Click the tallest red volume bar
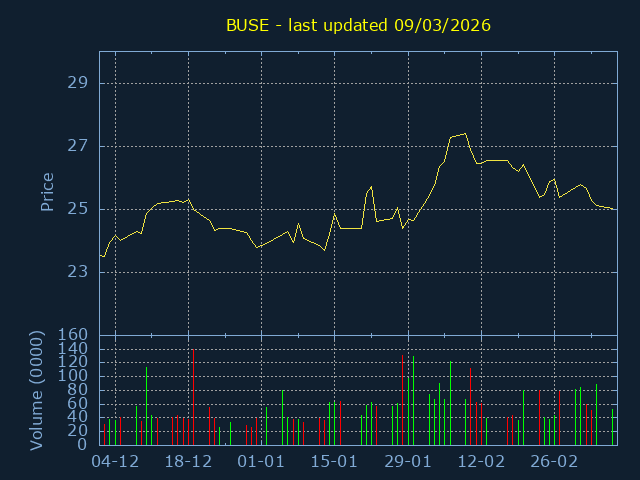Image resolution: width=640 pixels, height=480 pixels. tap(403, 400)
